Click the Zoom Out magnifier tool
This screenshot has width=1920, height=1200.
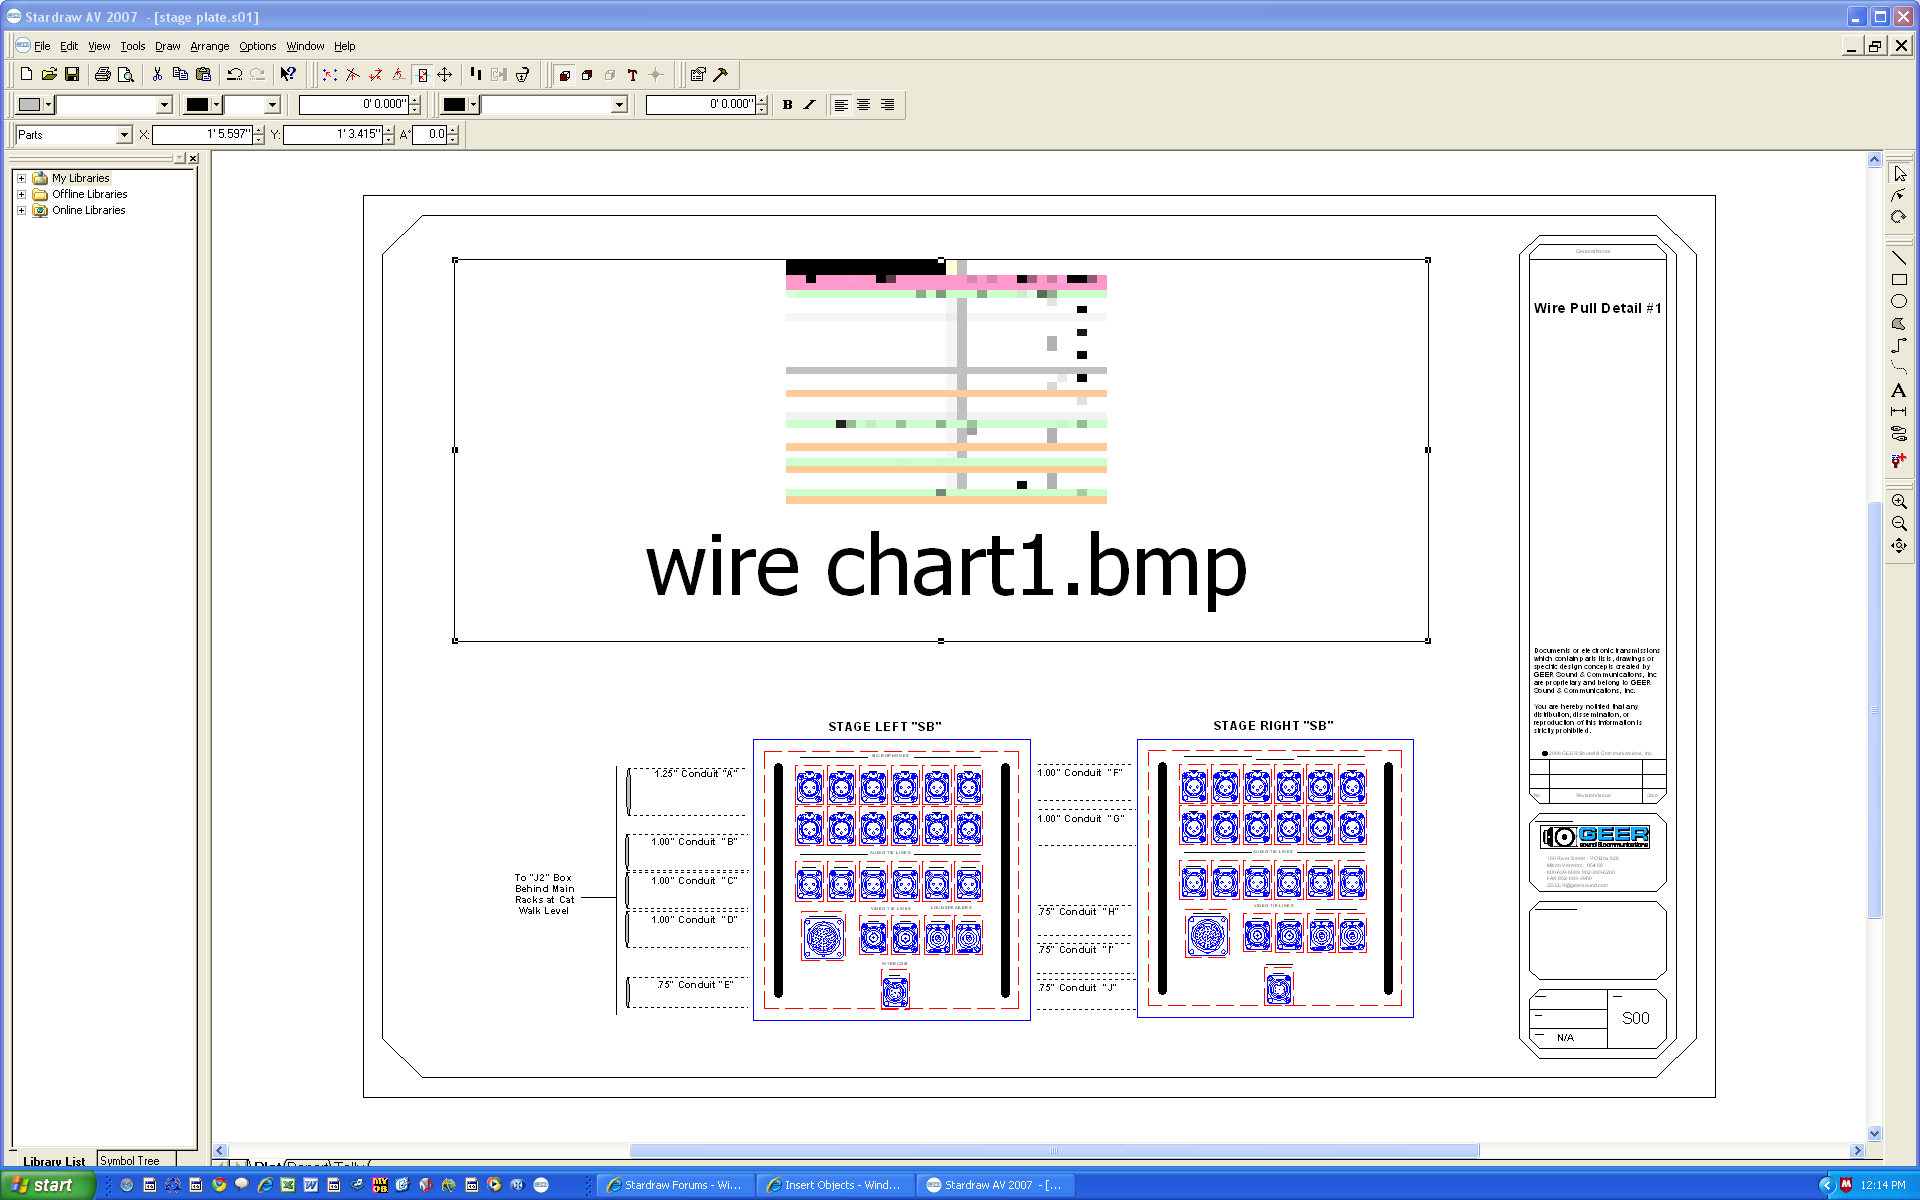click(x=1898, y=523)
